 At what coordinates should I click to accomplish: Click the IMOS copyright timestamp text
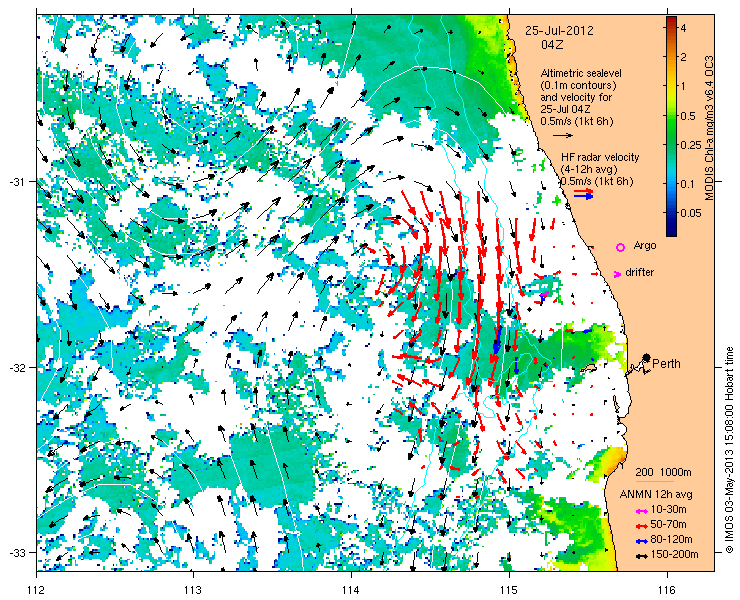pos(729,450)
